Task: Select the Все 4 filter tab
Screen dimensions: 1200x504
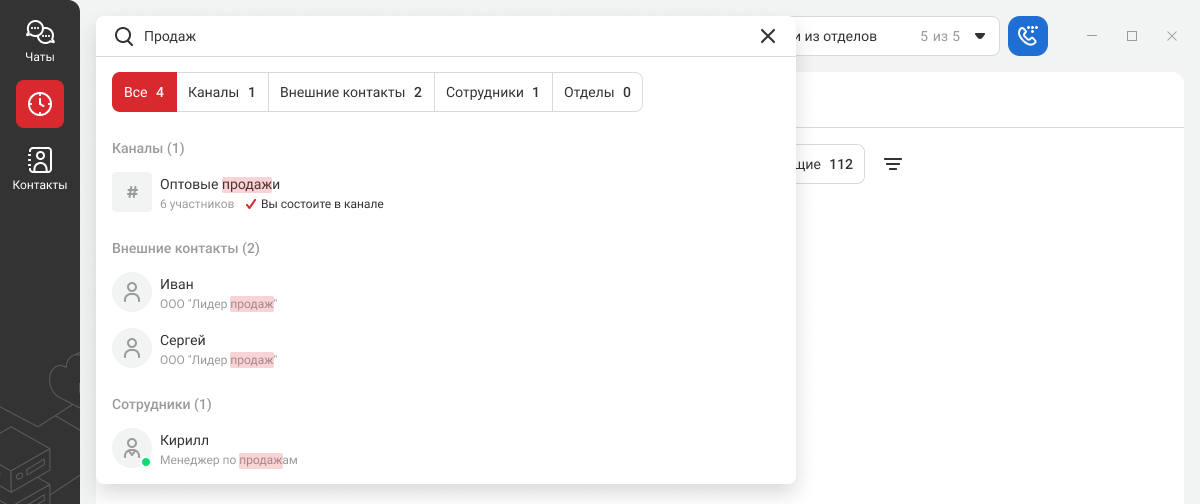Action: 144,92
